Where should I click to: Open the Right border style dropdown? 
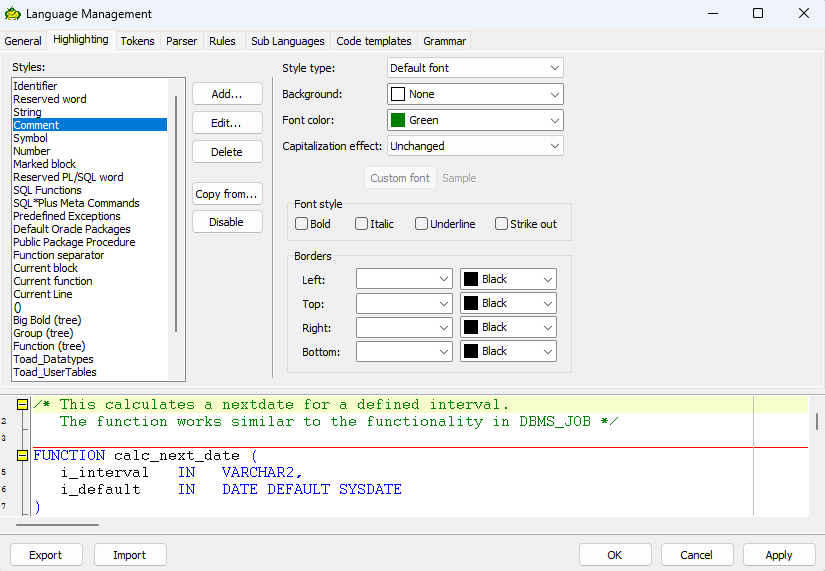[404, 327]
